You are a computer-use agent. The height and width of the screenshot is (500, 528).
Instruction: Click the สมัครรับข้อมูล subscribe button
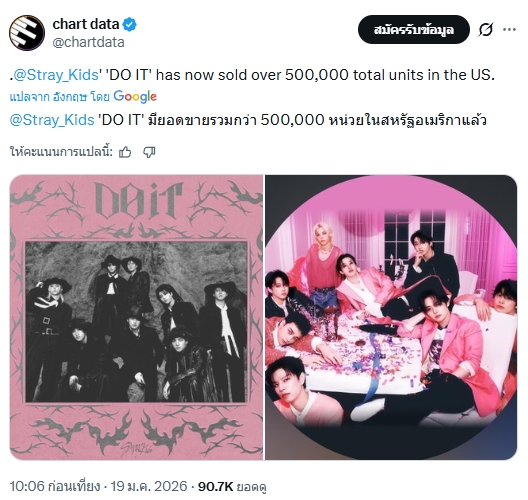(414, 30)
